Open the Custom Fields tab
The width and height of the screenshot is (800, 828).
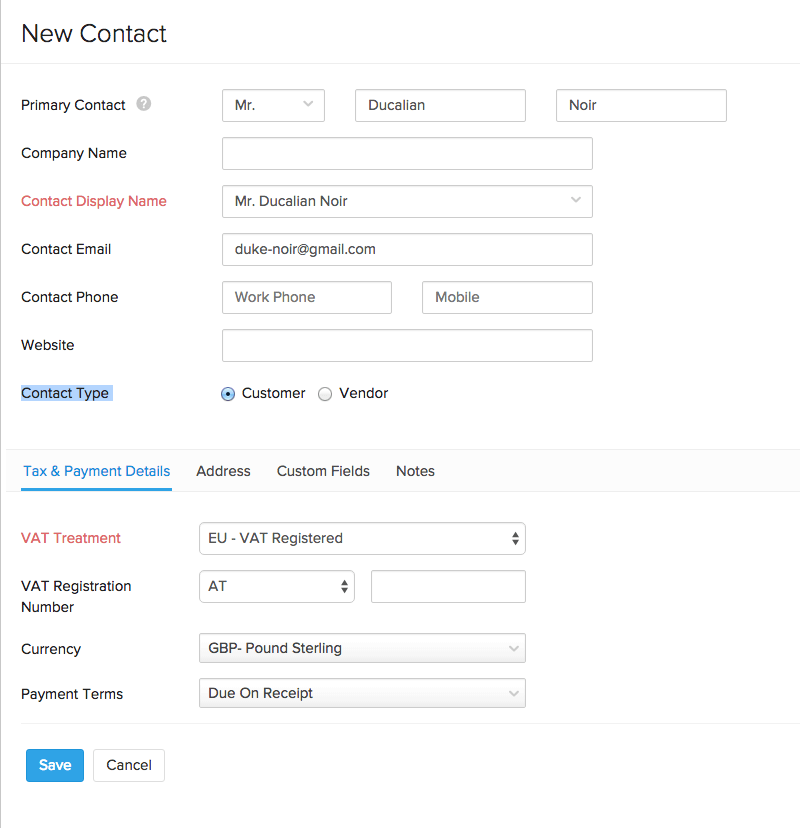click(x=323, y=471)
